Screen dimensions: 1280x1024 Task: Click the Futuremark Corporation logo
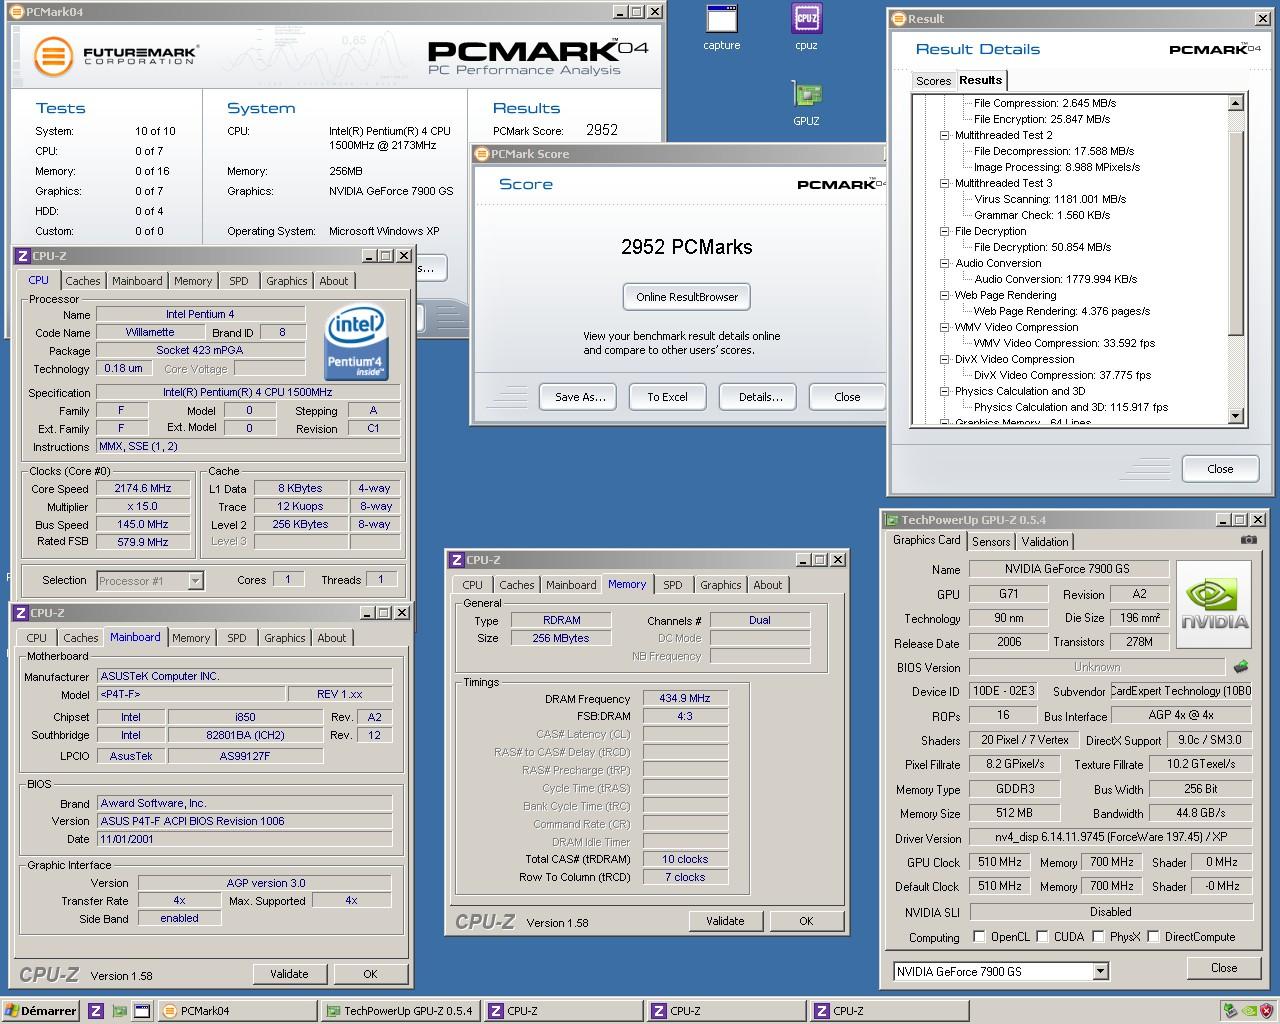[116, 55]
